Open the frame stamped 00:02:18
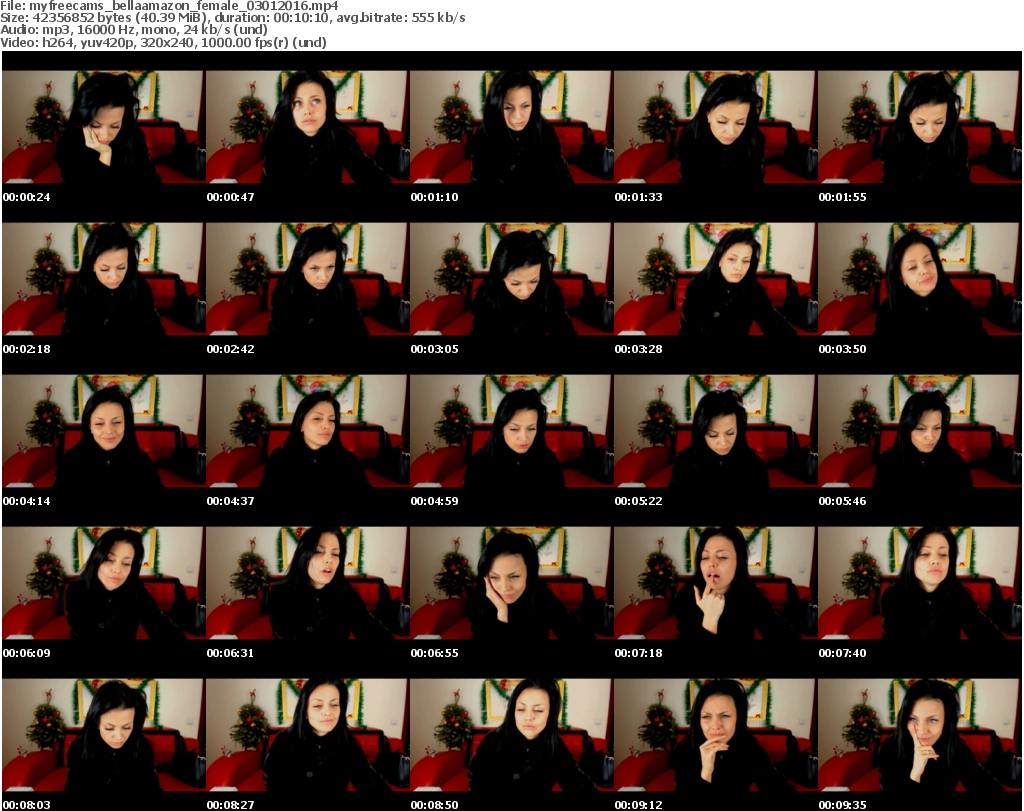The image size is (1024, 811). click(104, 279)
